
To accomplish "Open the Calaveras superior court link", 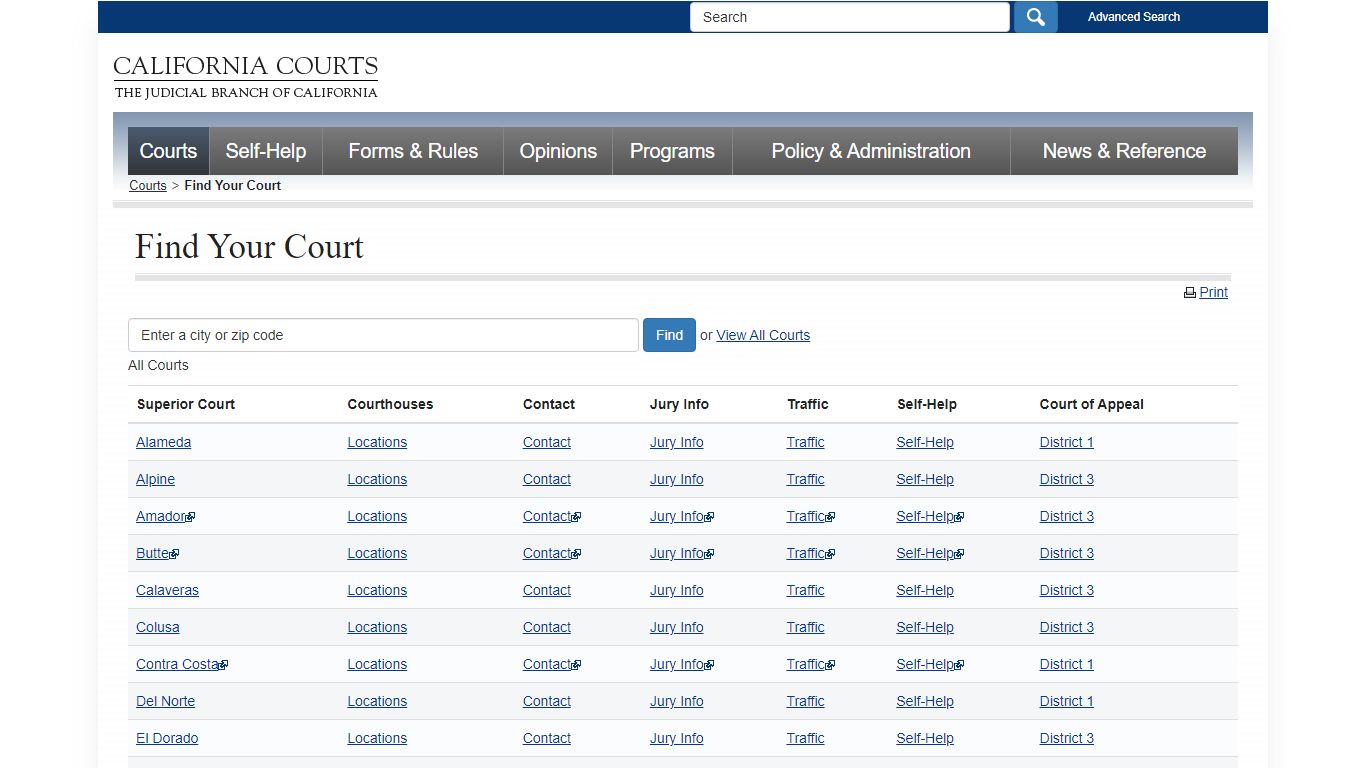I will (x=167, y=590).
